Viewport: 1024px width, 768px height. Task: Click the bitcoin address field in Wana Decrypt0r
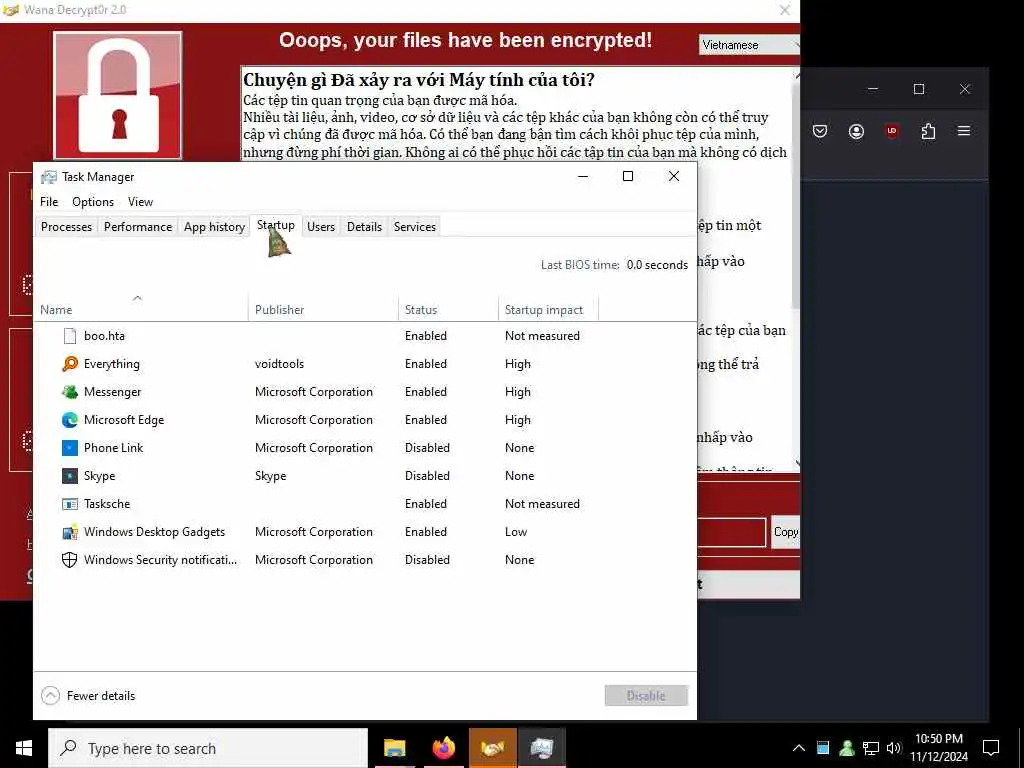point(731,532)
